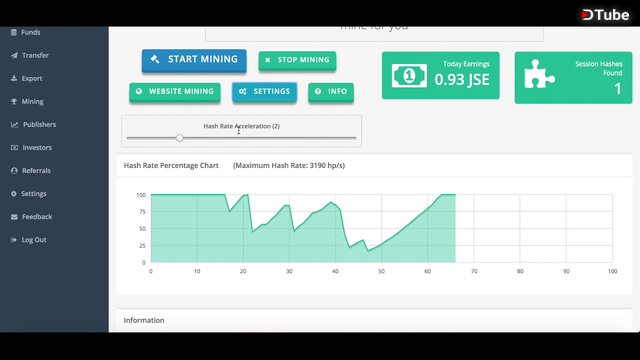Open the Referrals page

pos(36,171)
